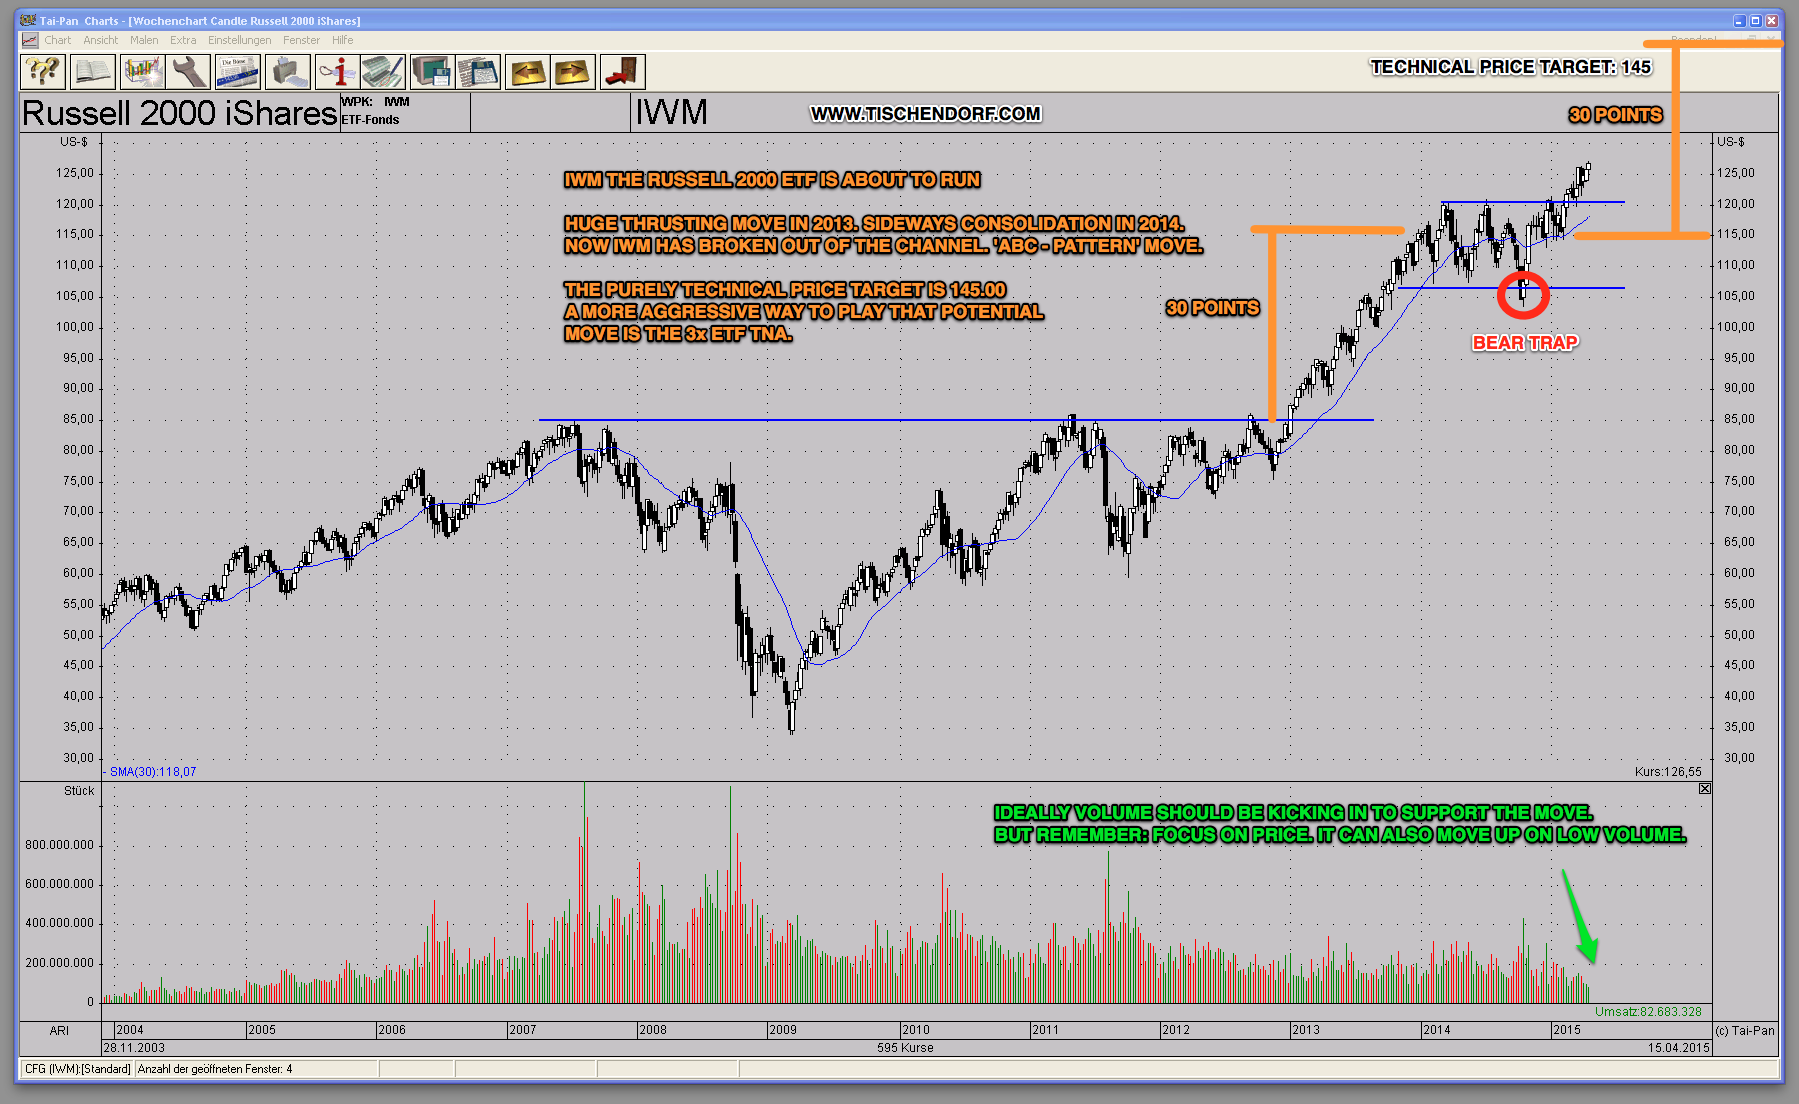This screenshot has height=1104, width=1799.
Task: Click the question marks help icon
Action: click(43, 72)
